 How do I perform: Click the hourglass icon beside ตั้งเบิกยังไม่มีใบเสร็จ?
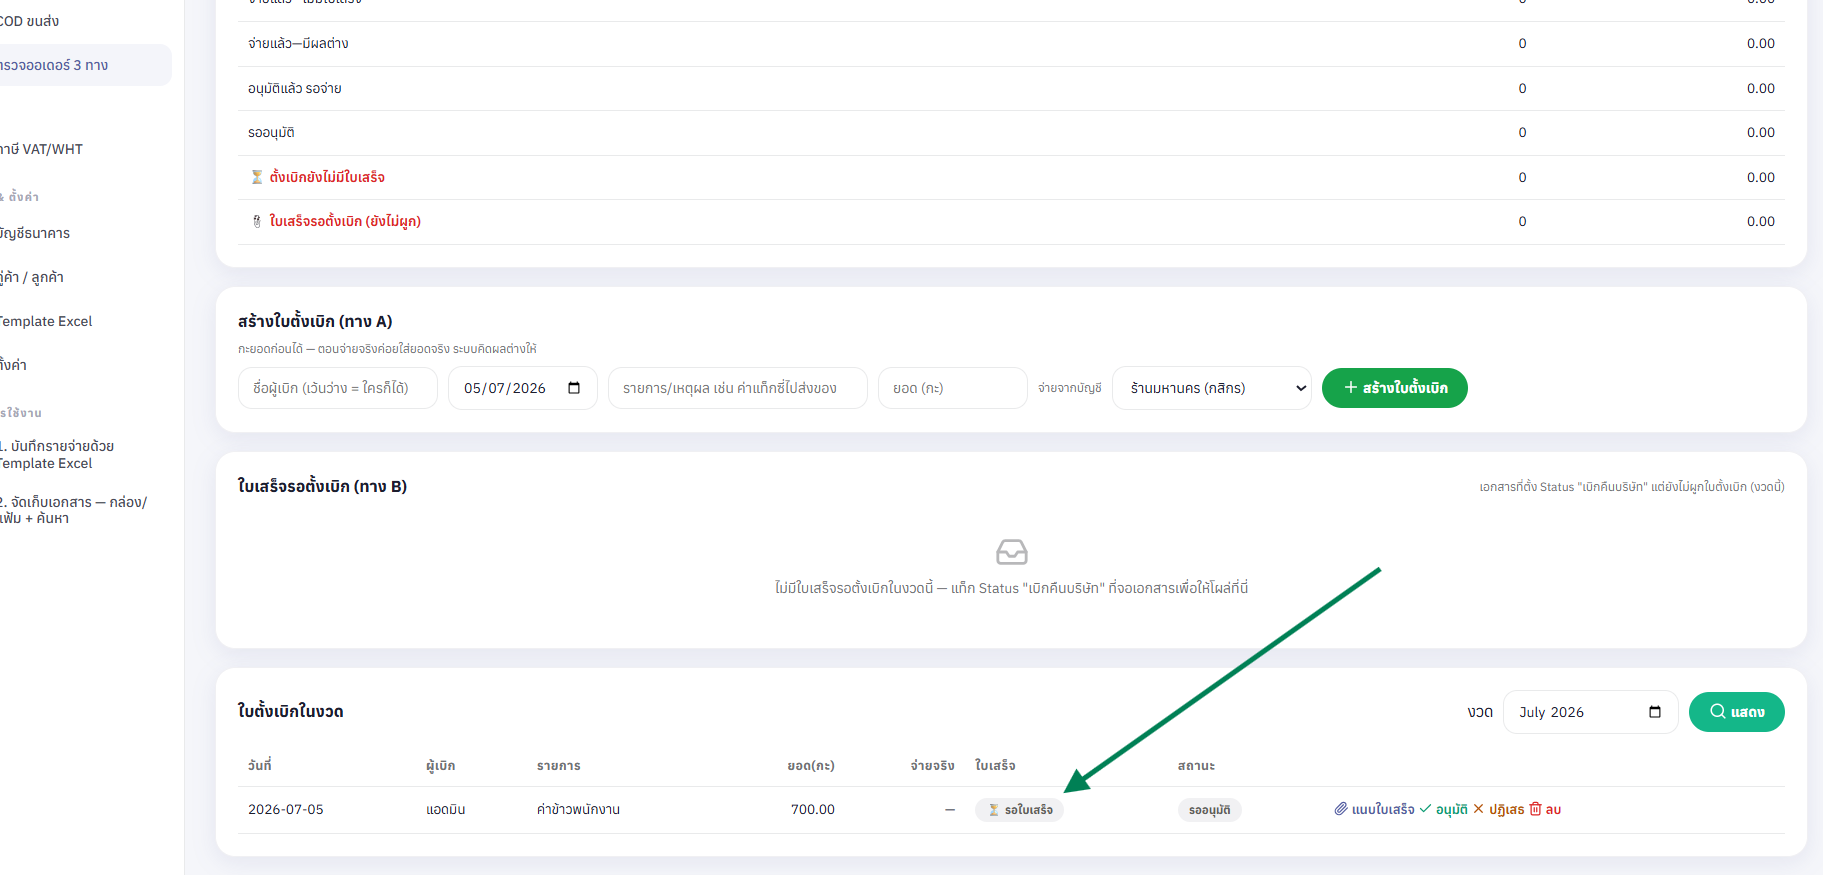tap(257, 177)
